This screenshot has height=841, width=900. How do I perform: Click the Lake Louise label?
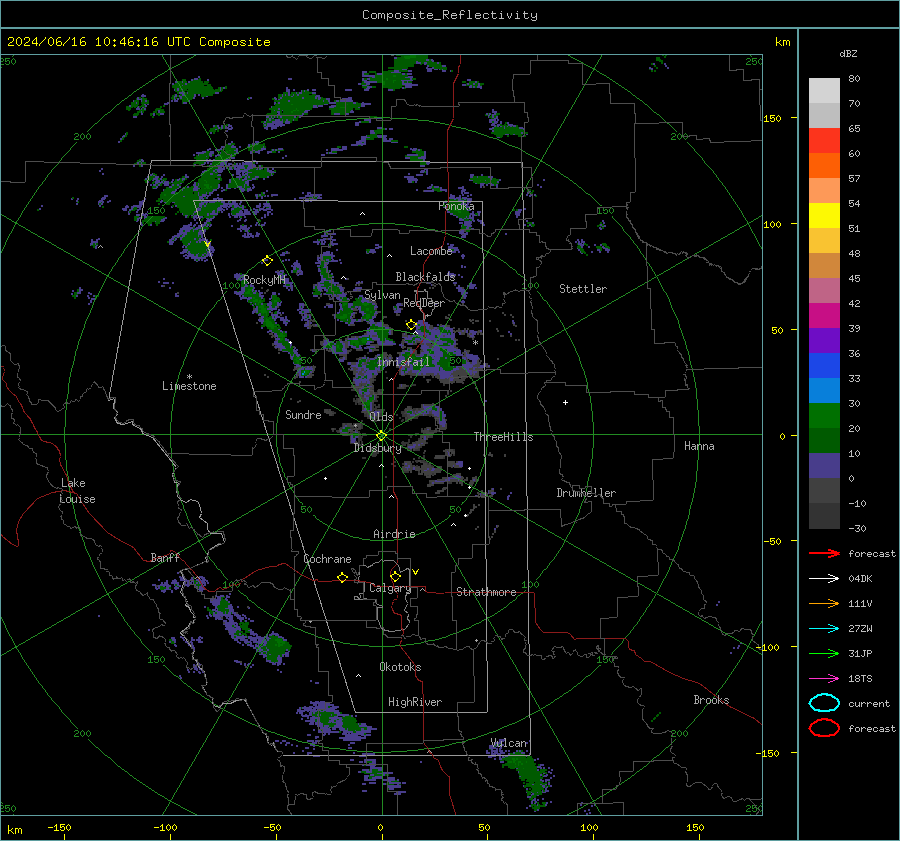[77, 491]
